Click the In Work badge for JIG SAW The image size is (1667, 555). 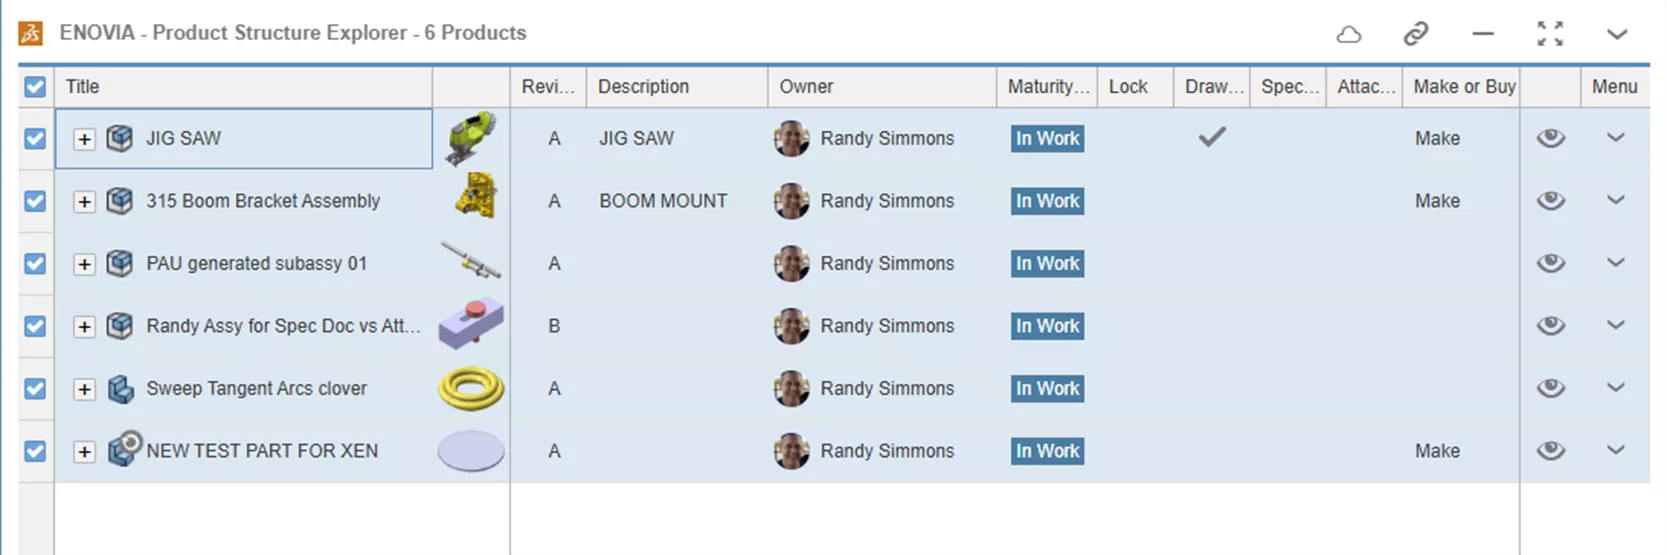pos(1047,139)
